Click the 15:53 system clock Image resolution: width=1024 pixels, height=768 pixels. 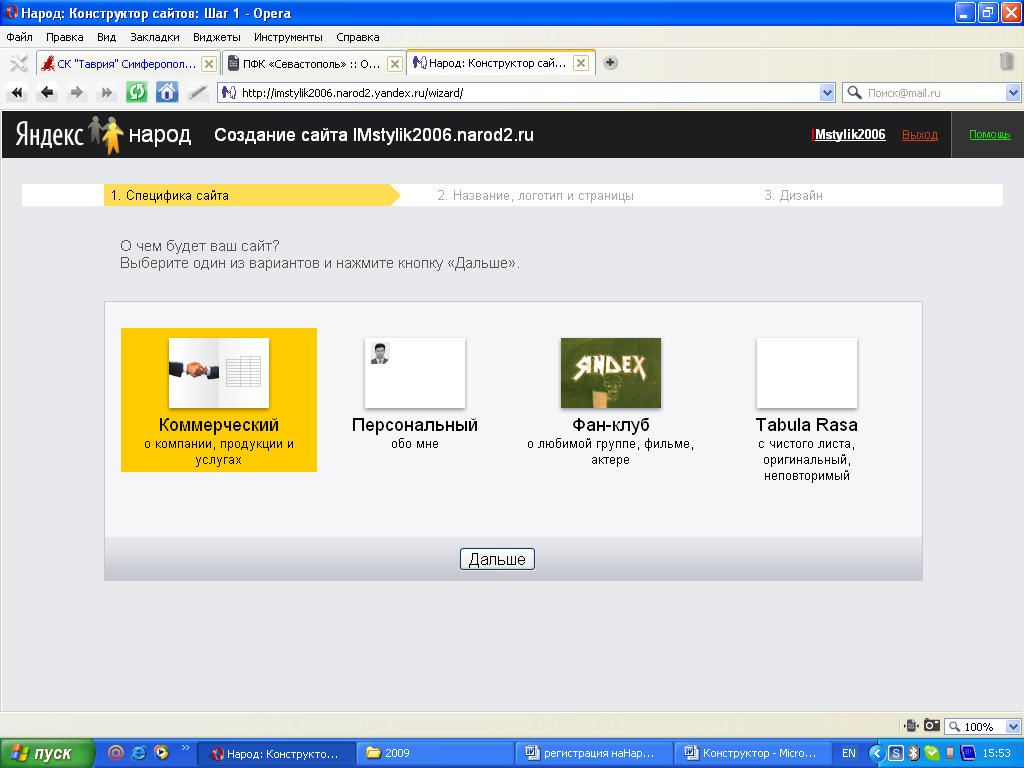(x=996, y=753)
